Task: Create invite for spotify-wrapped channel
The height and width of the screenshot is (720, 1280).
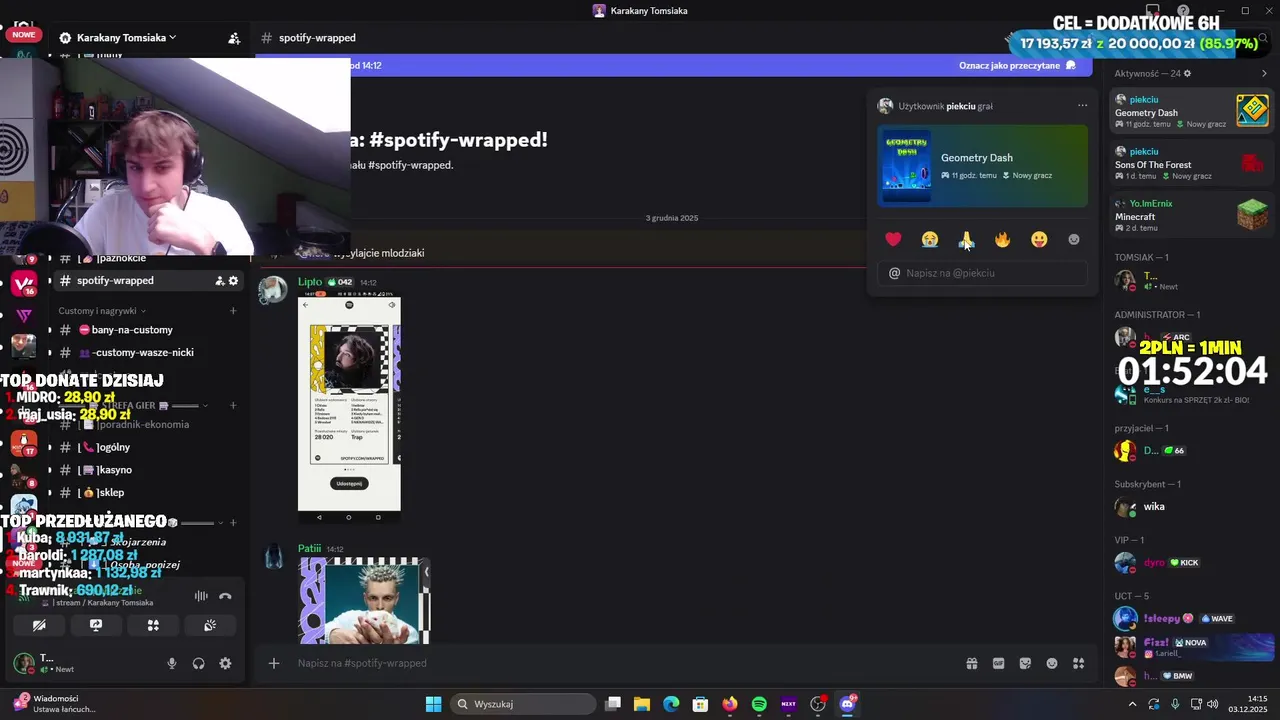Action: (x=219, y=281)
